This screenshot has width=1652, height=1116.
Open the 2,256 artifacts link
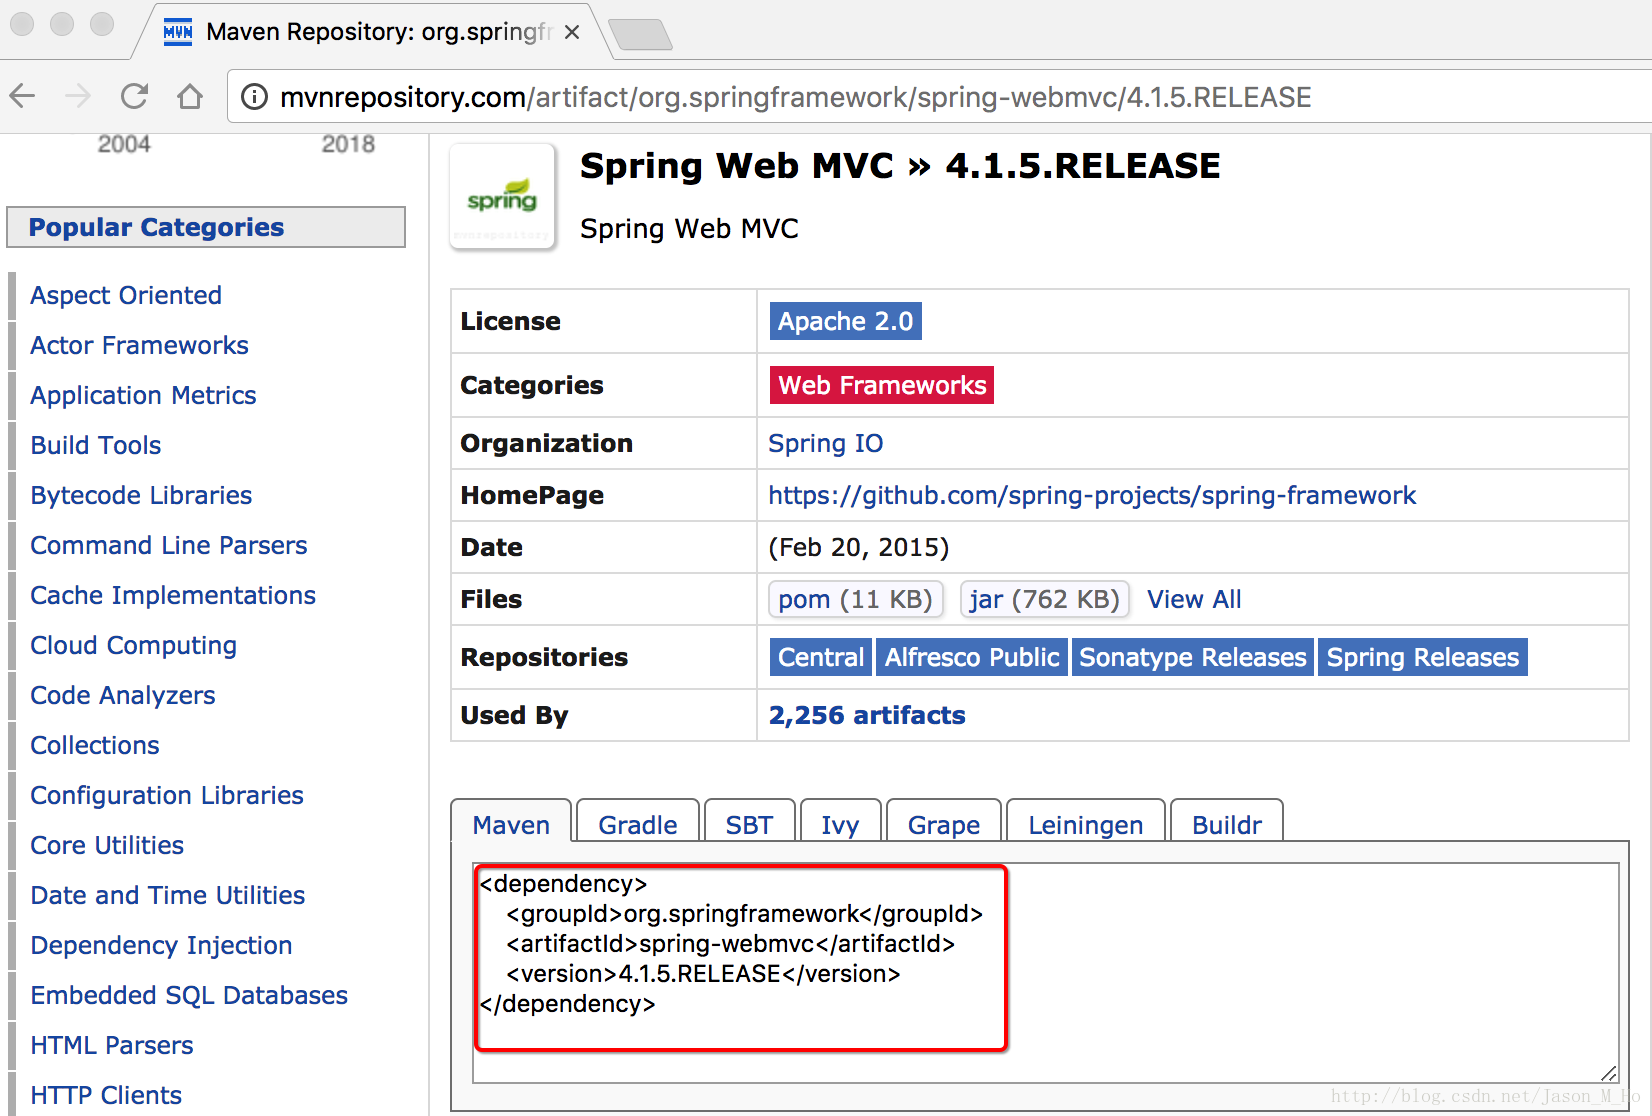[867, 715]
